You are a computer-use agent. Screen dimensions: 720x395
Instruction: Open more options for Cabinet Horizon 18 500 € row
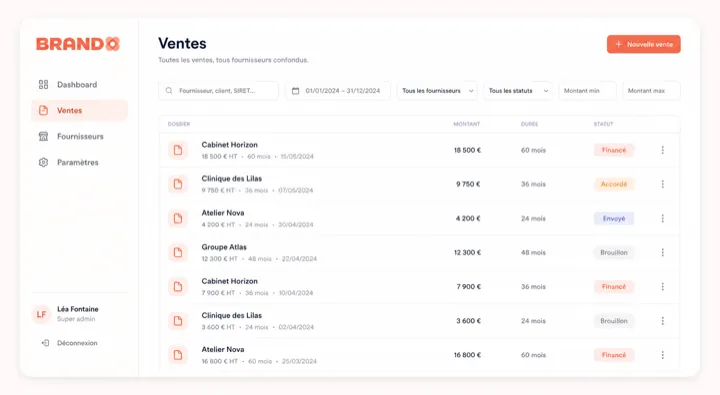coord(663,150)
